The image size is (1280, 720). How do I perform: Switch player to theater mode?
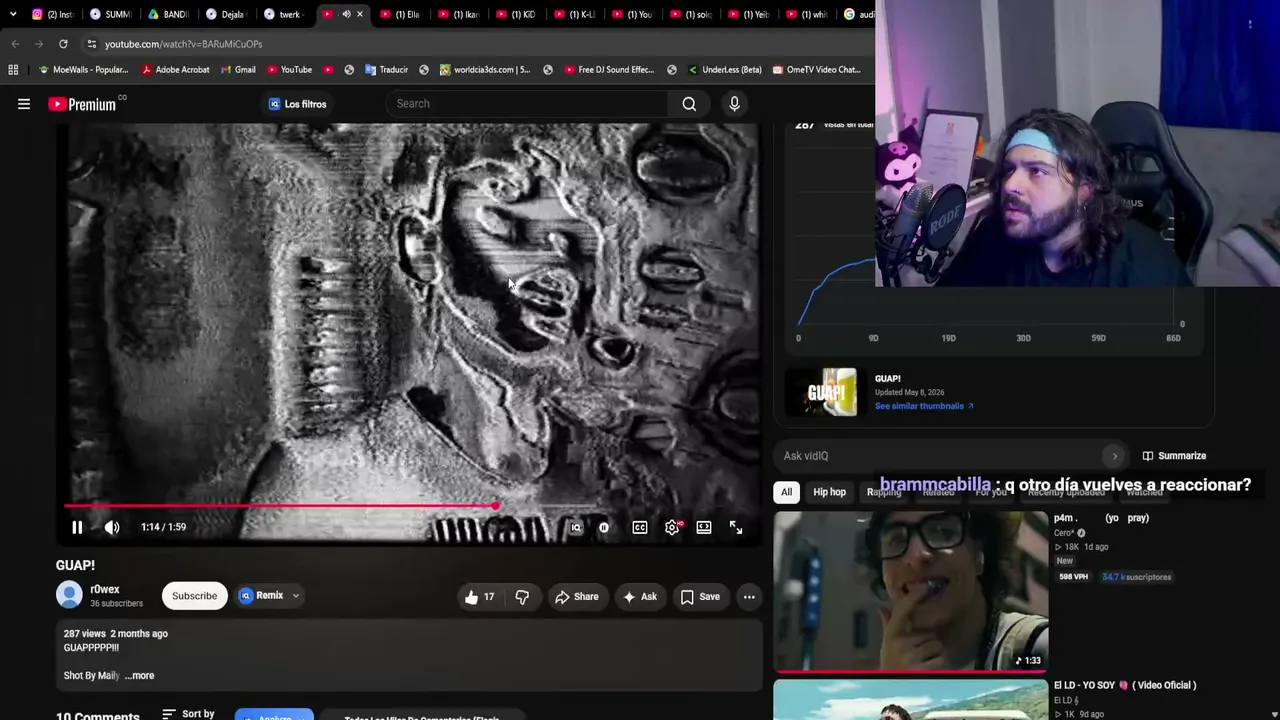coord(704,527)
